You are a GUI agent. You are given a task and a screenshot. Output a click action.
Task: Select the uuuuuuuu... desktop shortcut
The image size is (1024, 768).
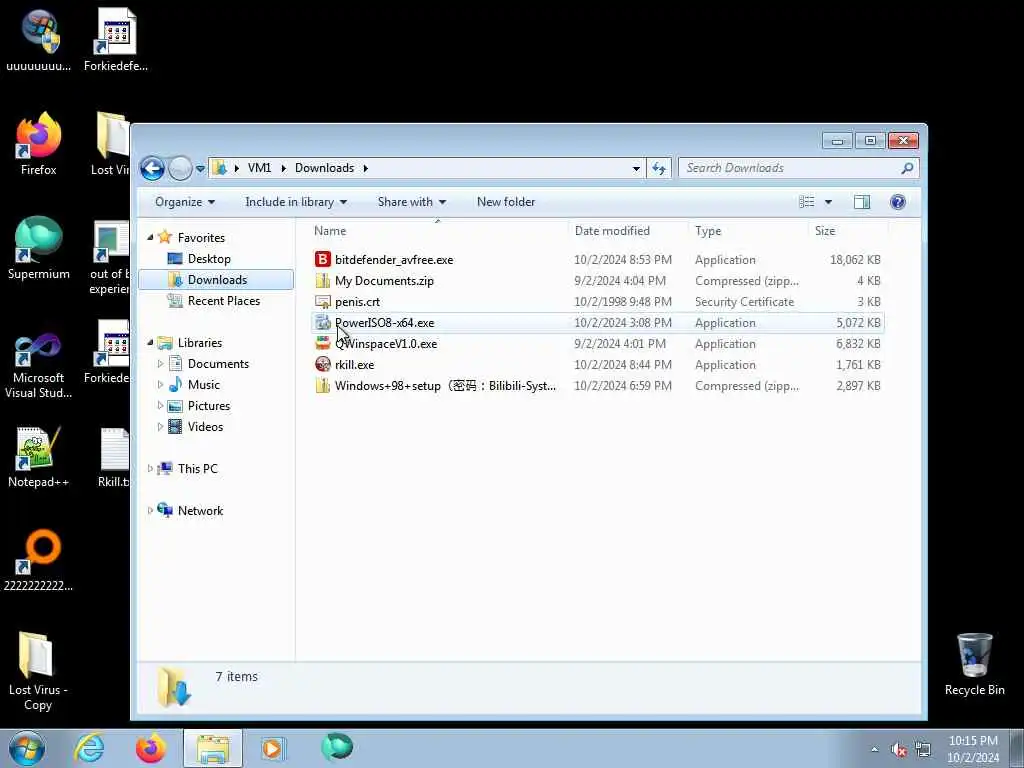point(39,39)
